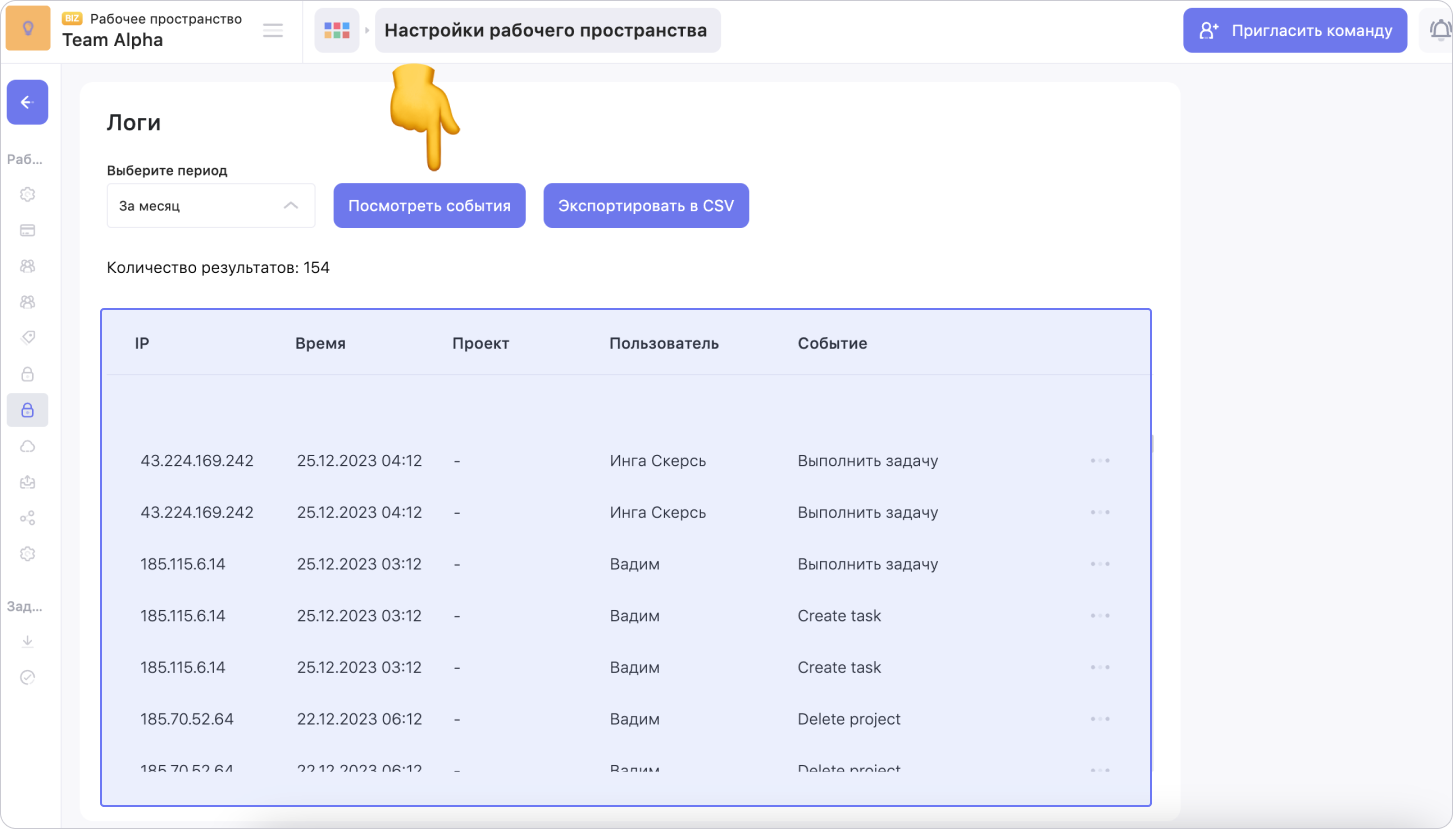Click Вадим in the Выполнить задачу row

635,564
